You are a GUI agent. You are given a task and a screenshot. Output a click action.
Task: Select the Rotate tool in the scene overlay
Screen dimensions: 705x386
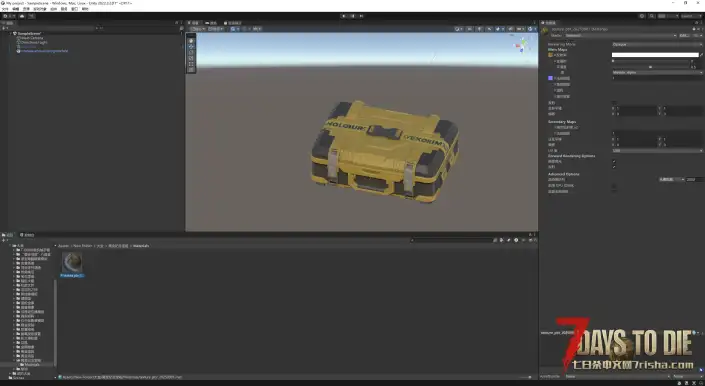(191, 53)
